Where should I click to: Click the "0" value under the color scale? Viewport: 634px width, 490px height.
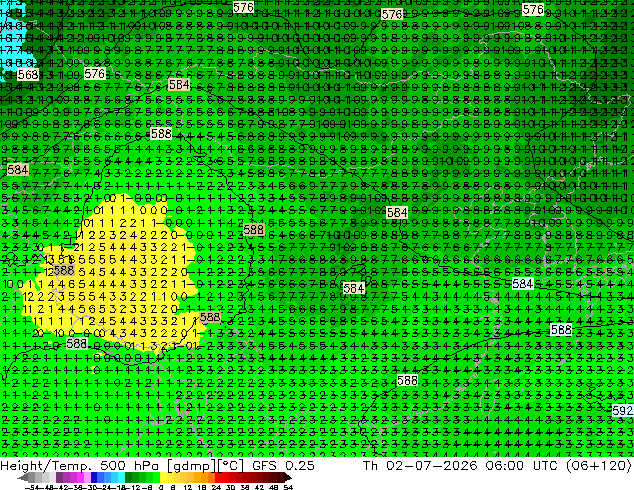point(161,487)
